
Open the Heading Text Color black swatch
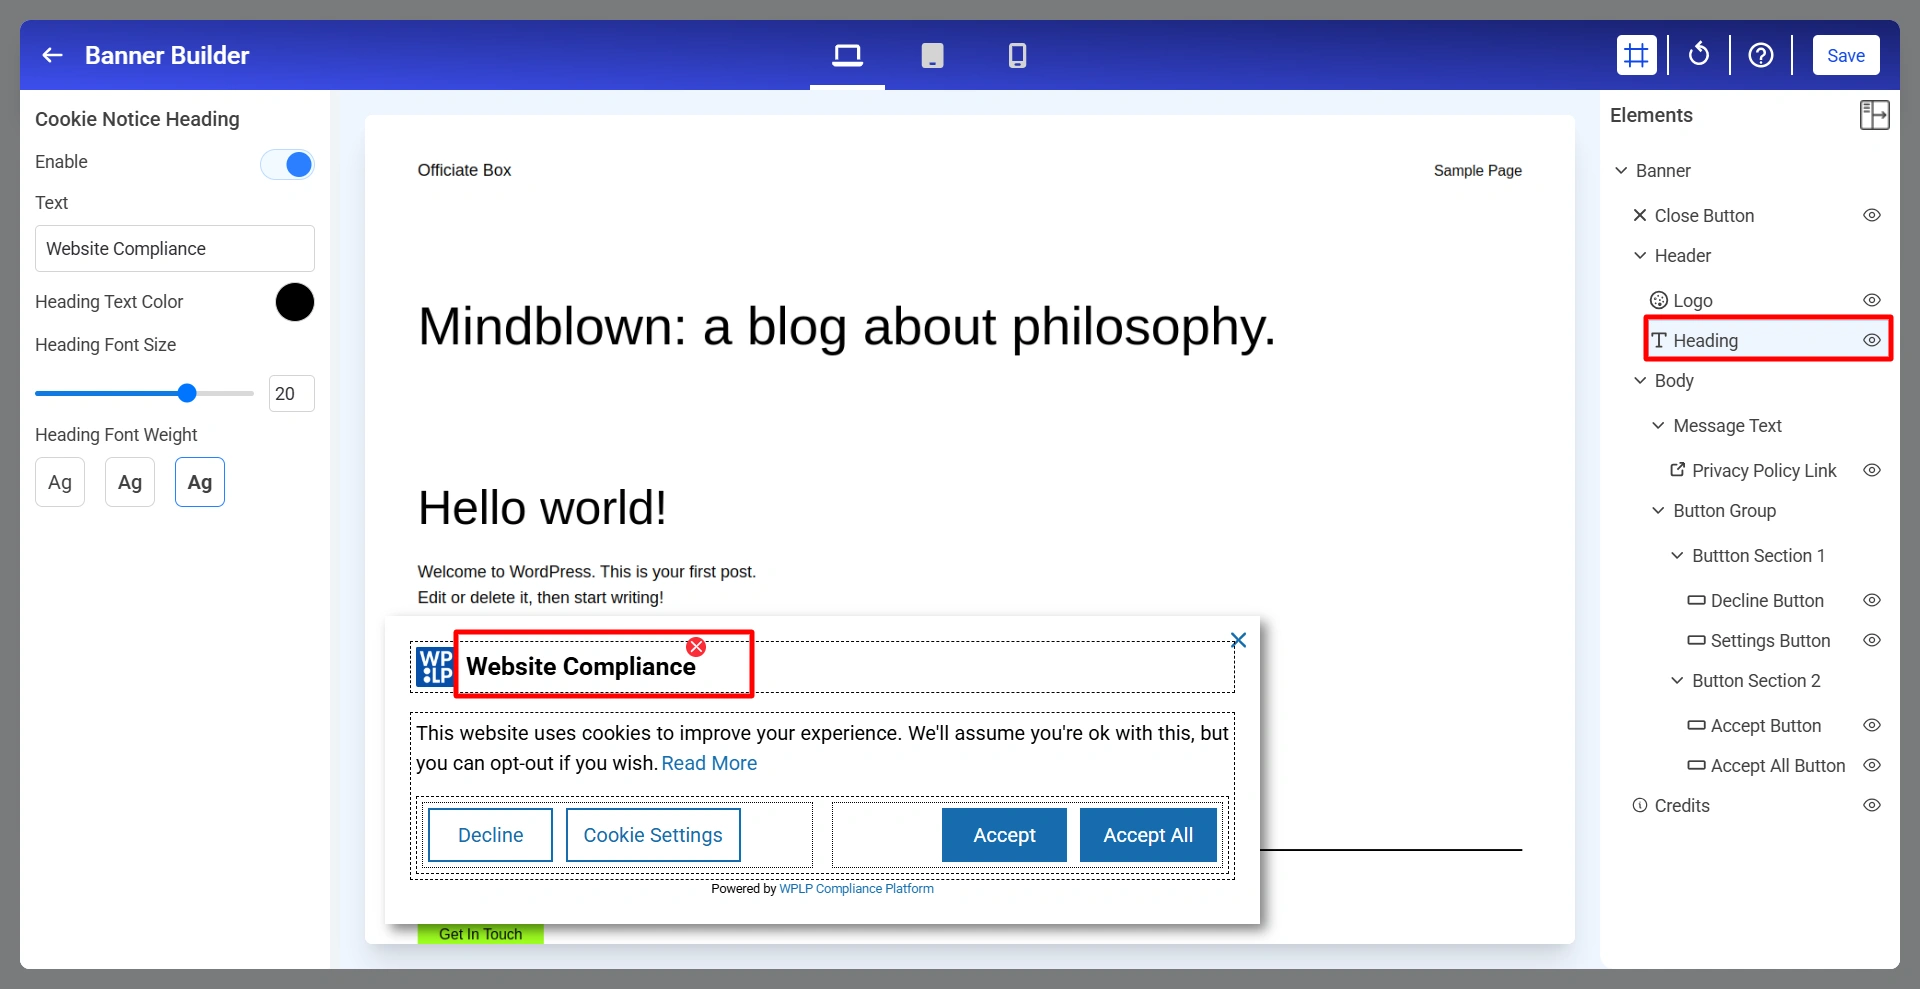(x=295, y=302)
